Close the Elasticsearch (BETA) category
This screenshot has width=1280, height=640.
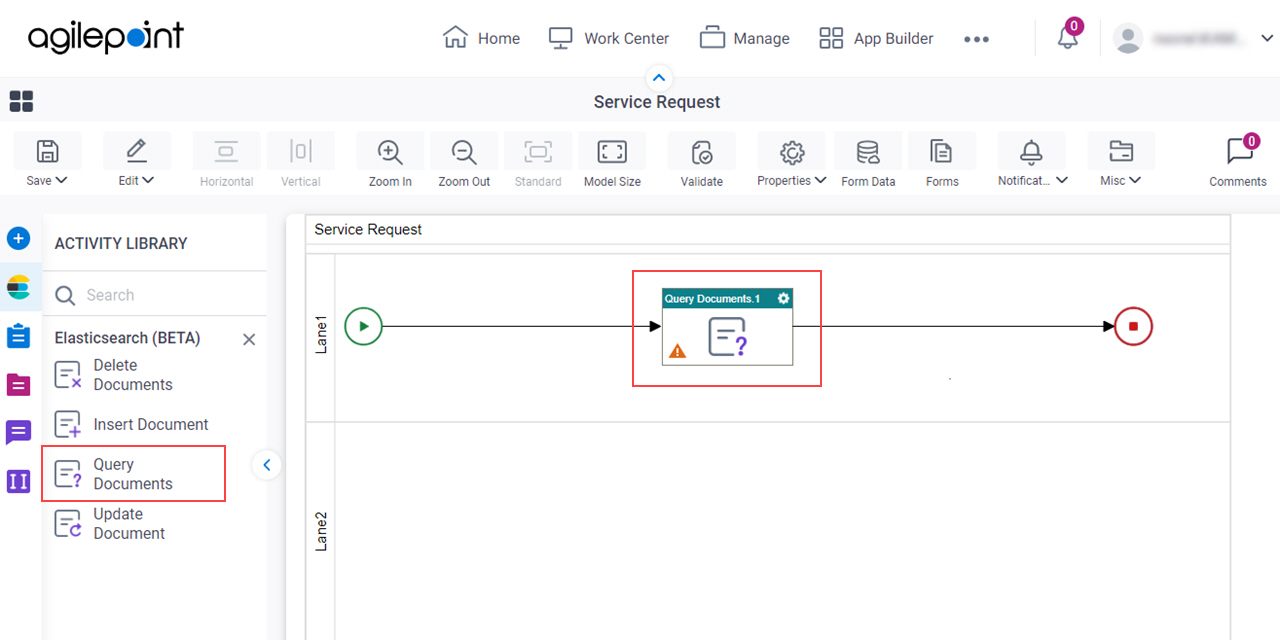click(x=249, y=340)
